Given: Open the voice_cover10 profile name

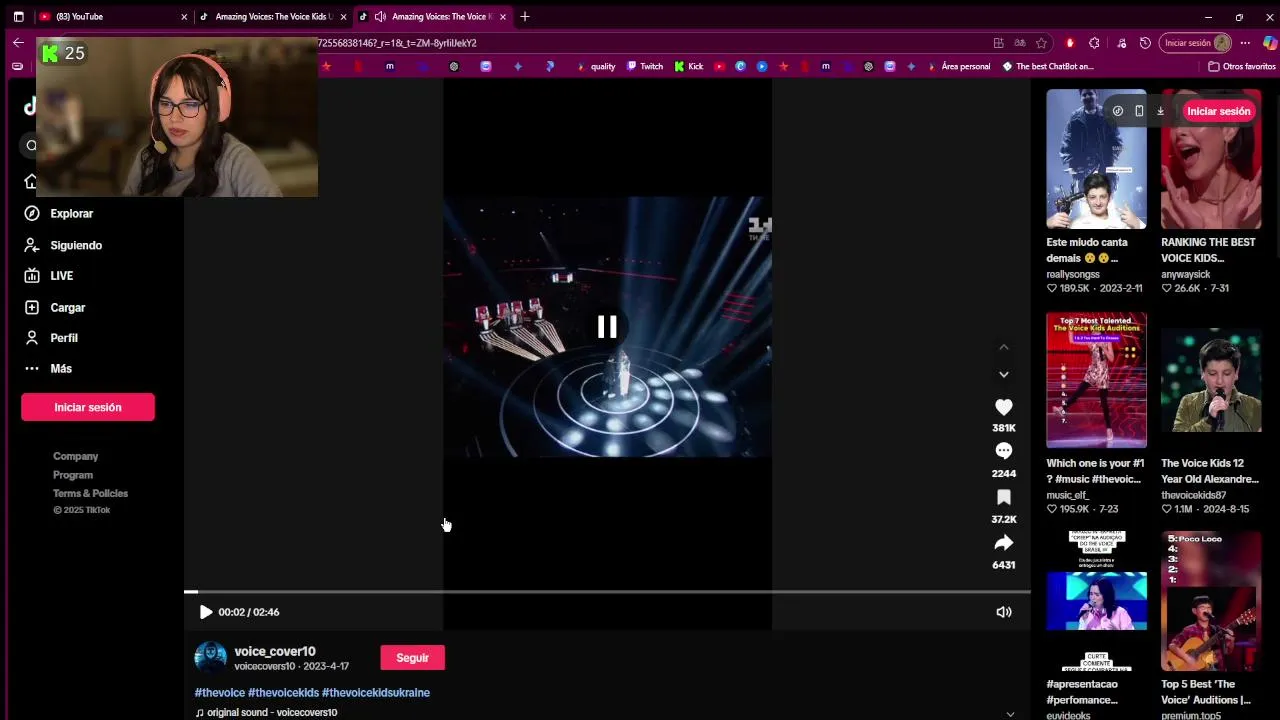Looking at the screenshot, I should click(x=275, y=651).
